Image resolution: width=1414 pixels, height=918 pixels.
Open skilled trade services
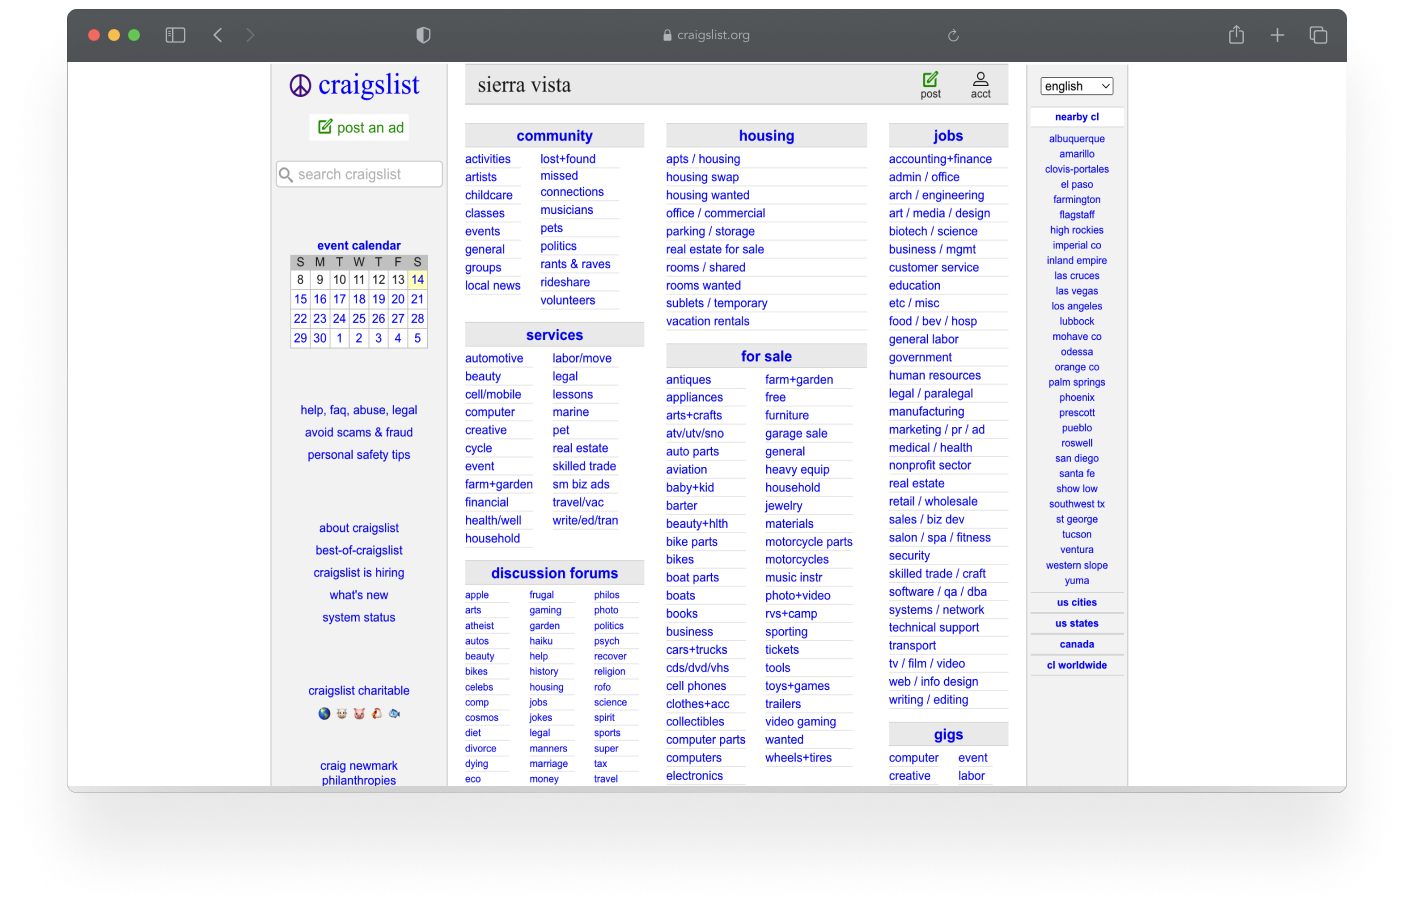pos(584,466)
